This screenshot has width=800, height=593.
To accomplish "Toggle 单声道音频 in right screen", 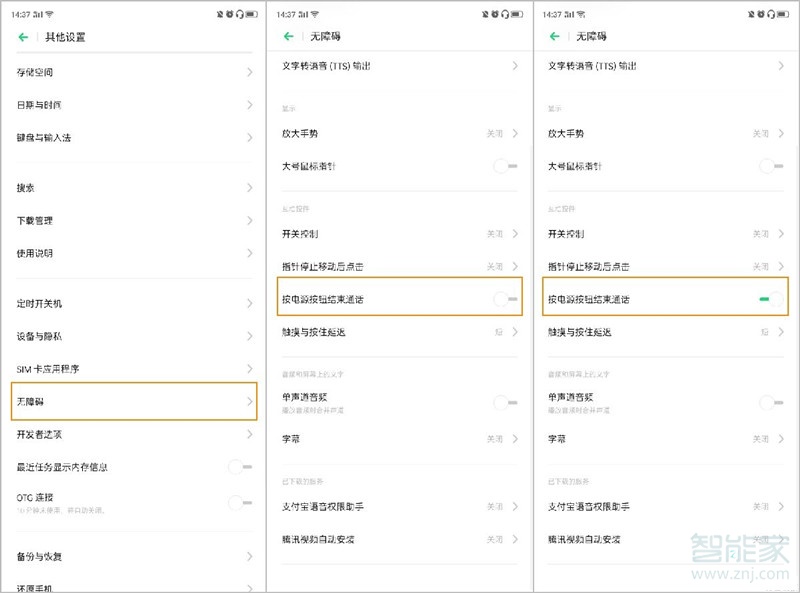I will point(771,402).
